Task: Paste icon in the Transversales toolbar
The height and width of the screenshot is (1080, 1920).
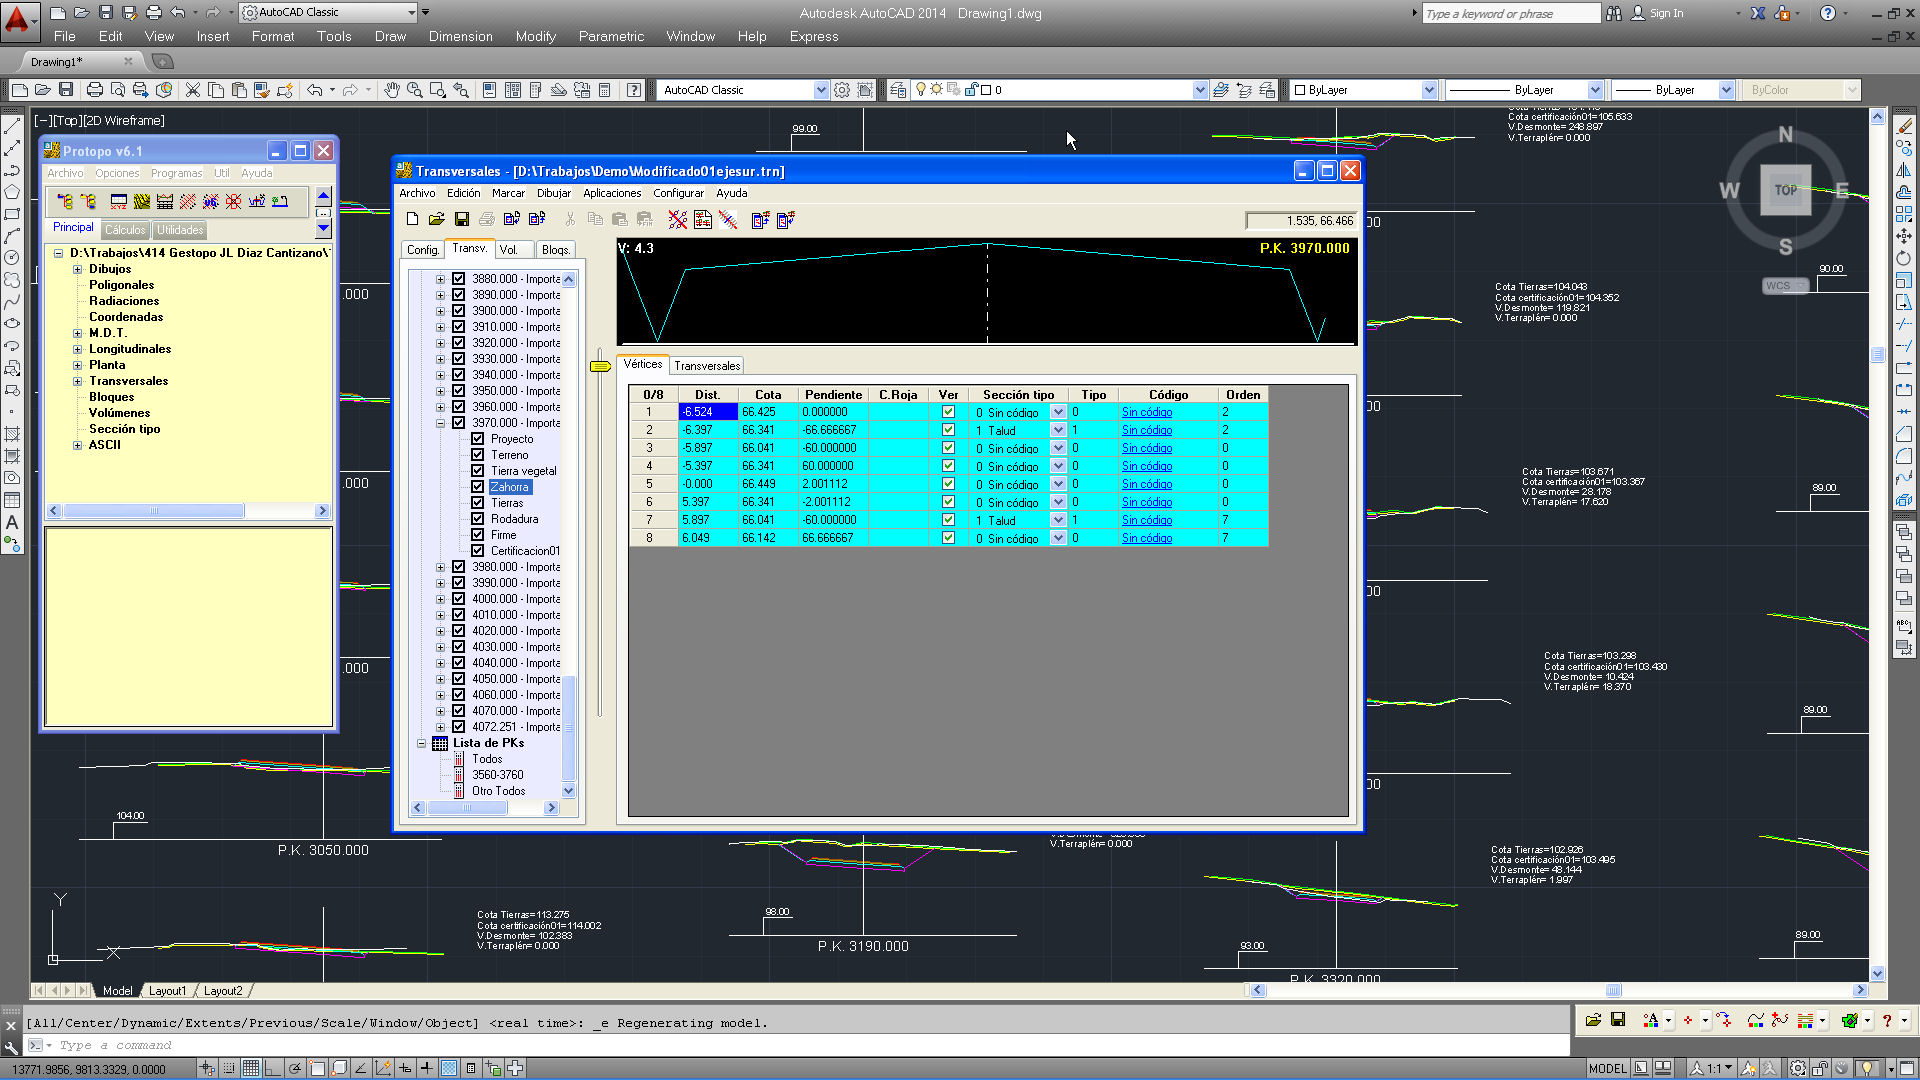Action: point(620,219)
